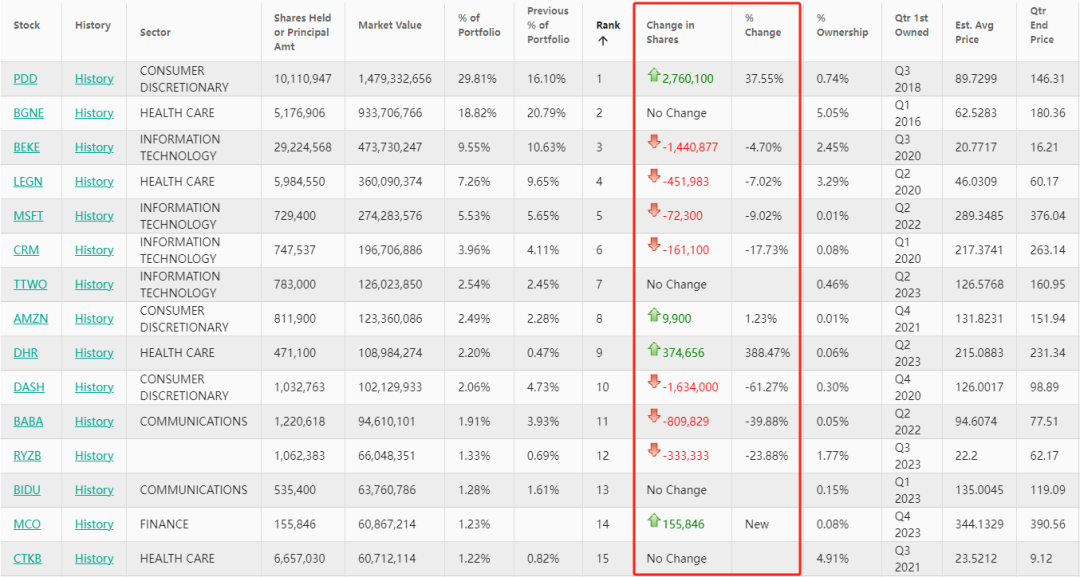Open the BIDU stock link

(27, 490)
